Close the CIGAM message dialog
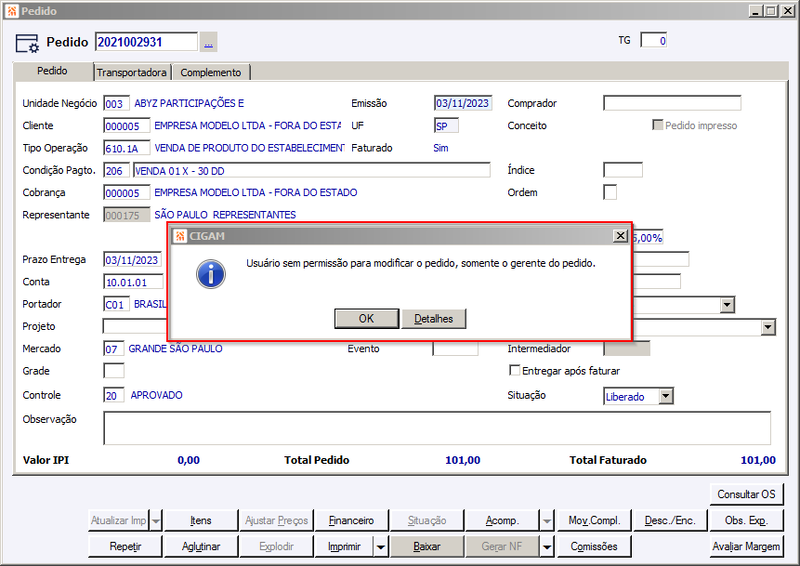 point(620,235)
